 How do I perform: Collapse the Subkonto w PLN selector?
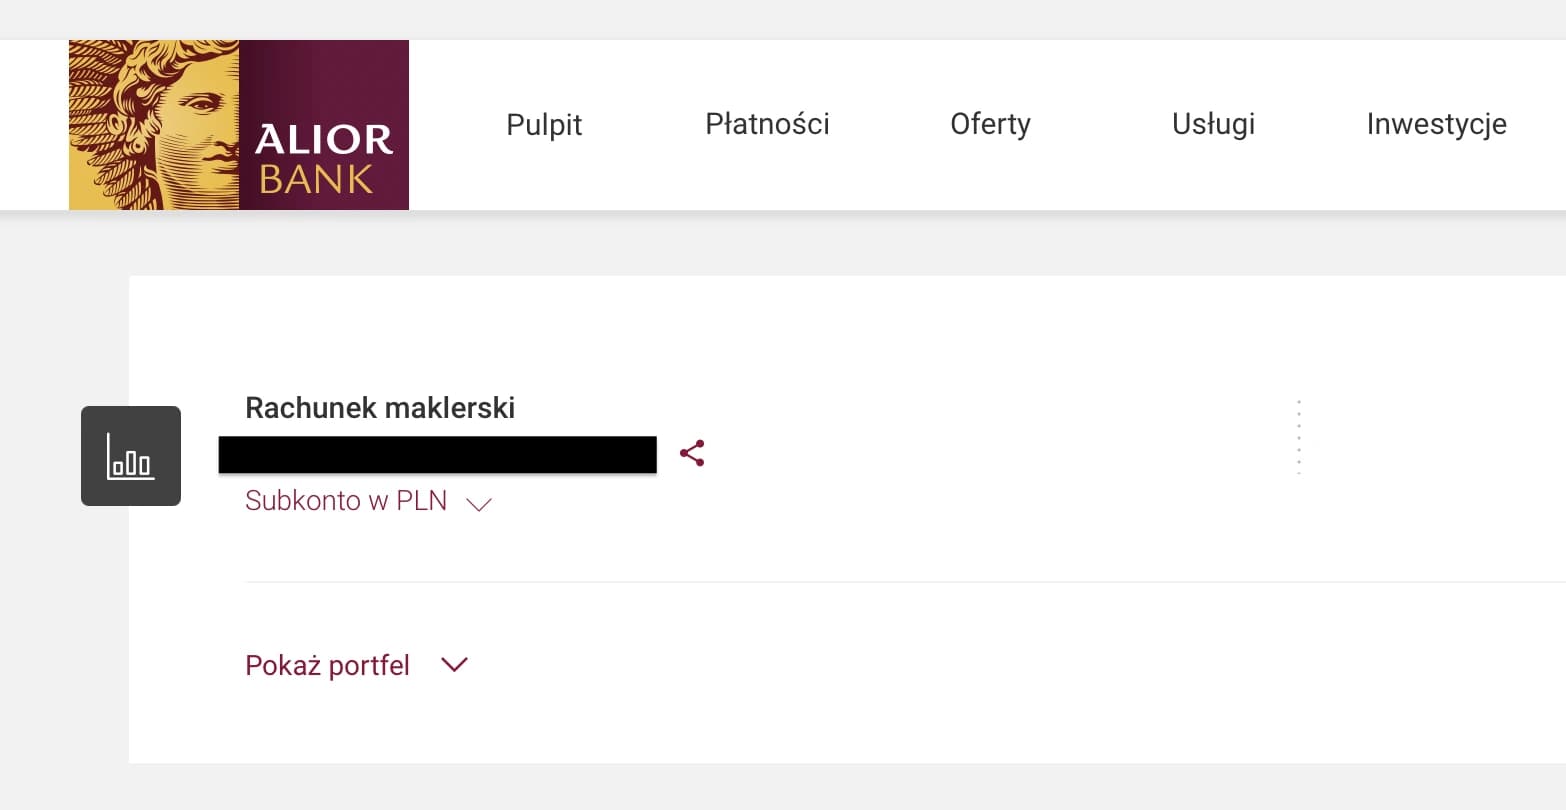pyautogui.click(x=480, y=503)
